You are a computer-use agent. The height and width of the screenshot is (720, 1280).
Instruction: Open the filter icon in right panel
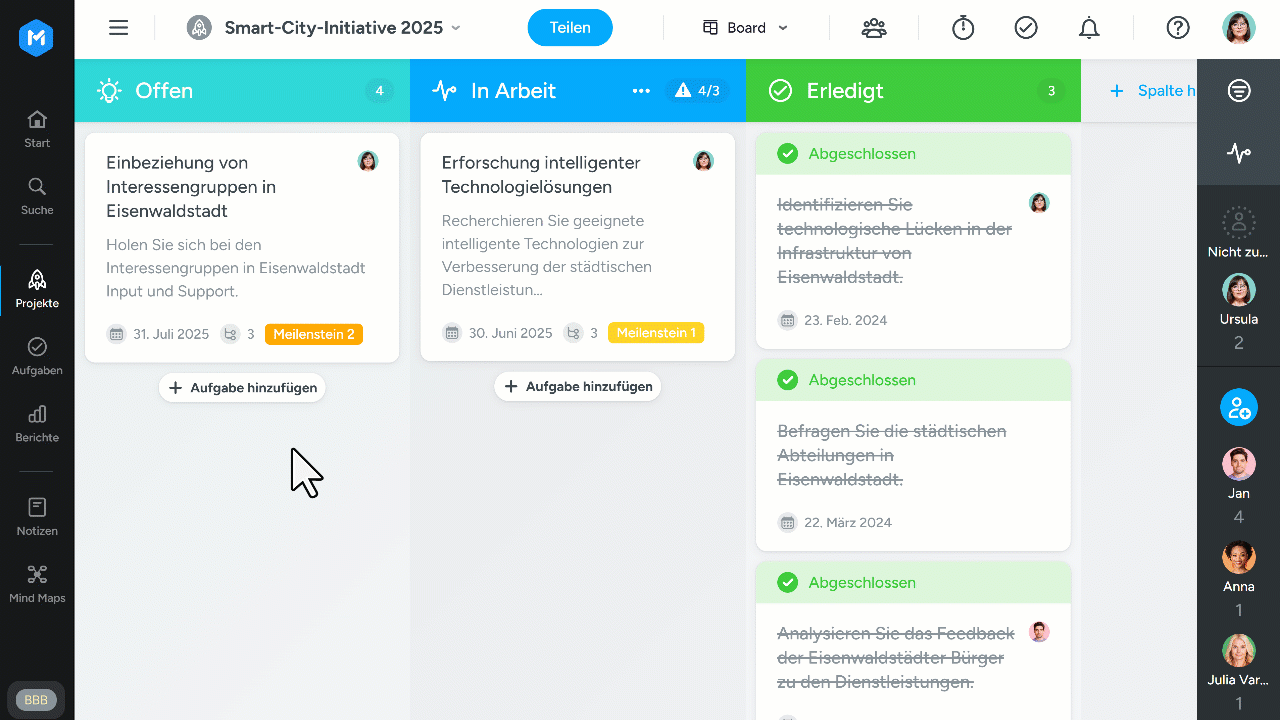[1239, 91]
